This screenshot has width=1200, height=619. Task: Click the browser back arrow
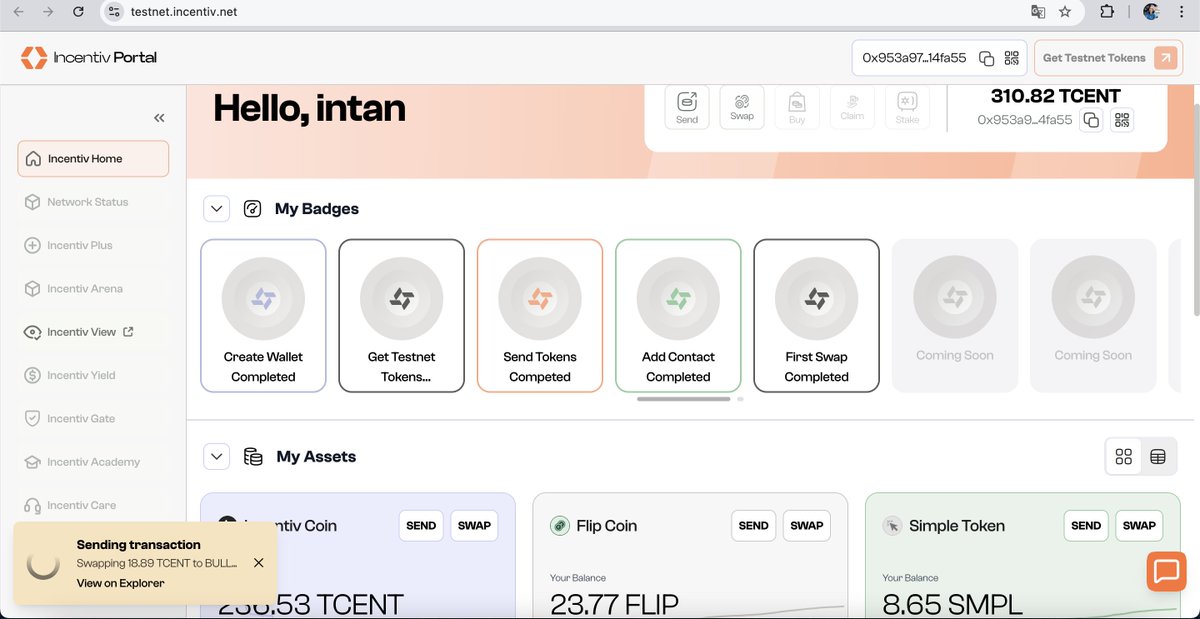coord(19,12)
